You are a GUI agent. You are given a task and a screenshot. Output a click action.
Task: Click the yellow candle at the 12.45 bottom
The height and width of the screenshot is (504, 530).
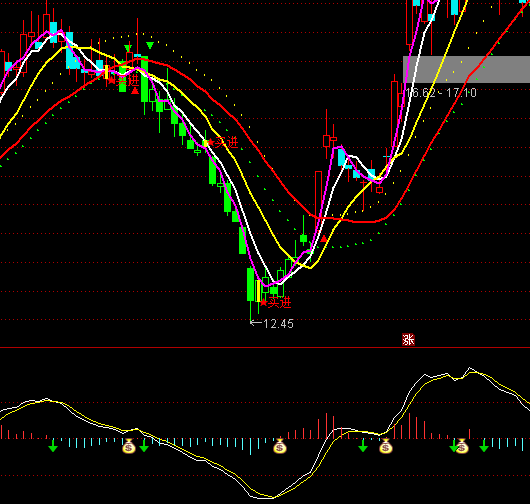pos(258,291)
